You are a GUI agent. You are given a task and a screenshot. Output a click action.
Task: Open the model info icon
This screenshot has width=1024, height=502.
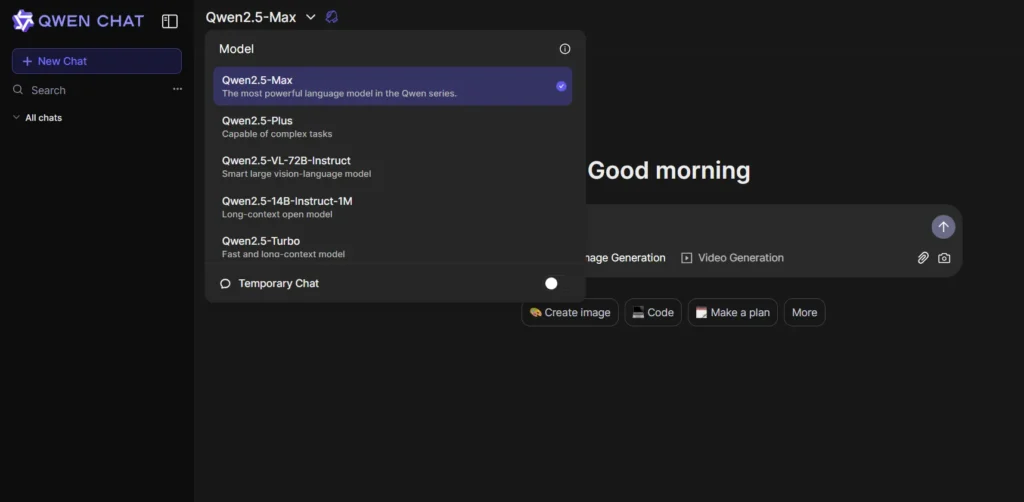click(x=565, y=49)
